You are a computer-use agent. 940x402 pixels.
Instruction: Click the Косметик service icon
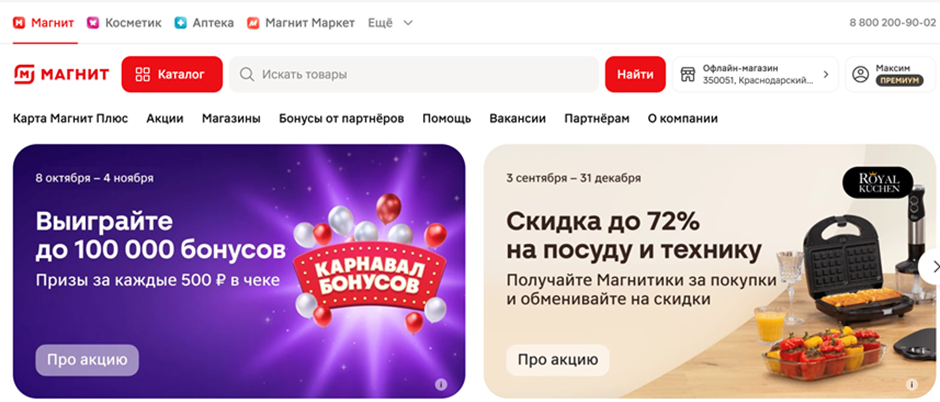[93, 23]
